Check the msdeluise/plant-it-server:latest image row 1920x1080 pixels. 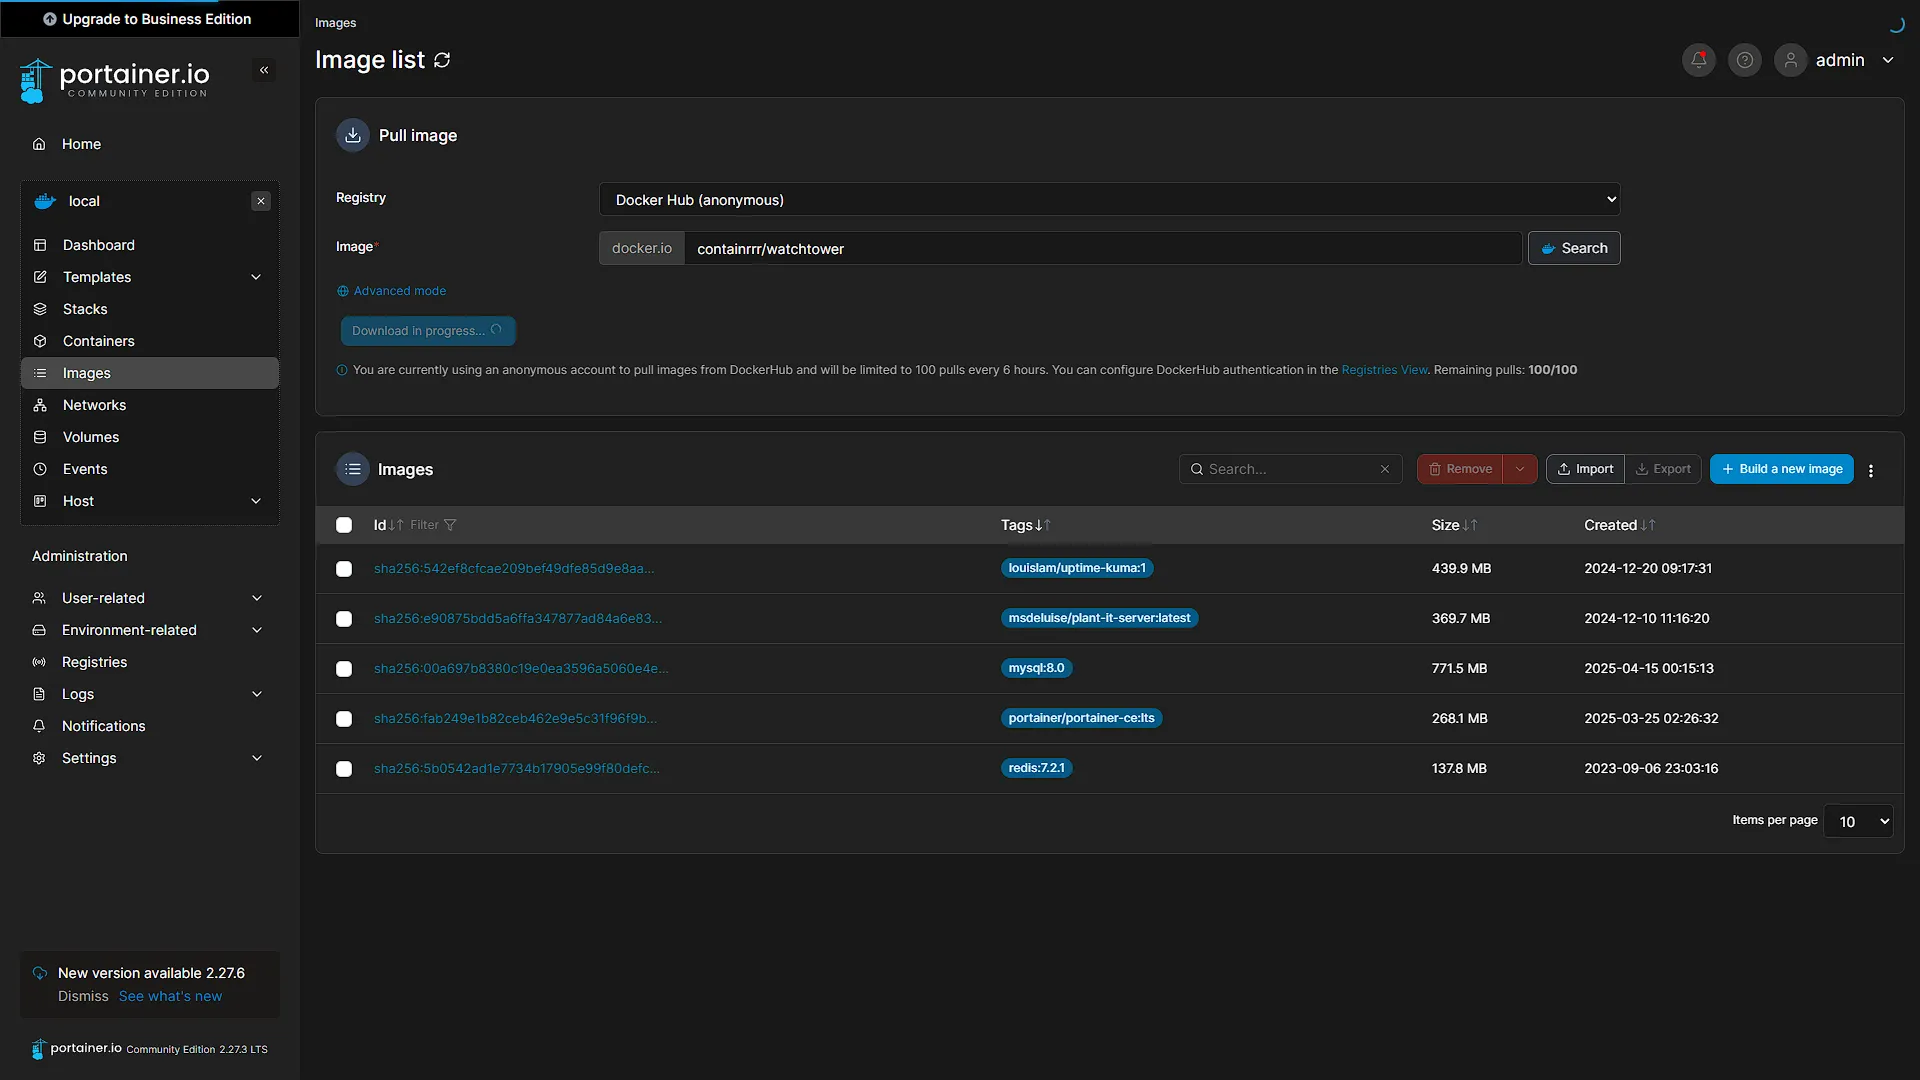(344, 619)
